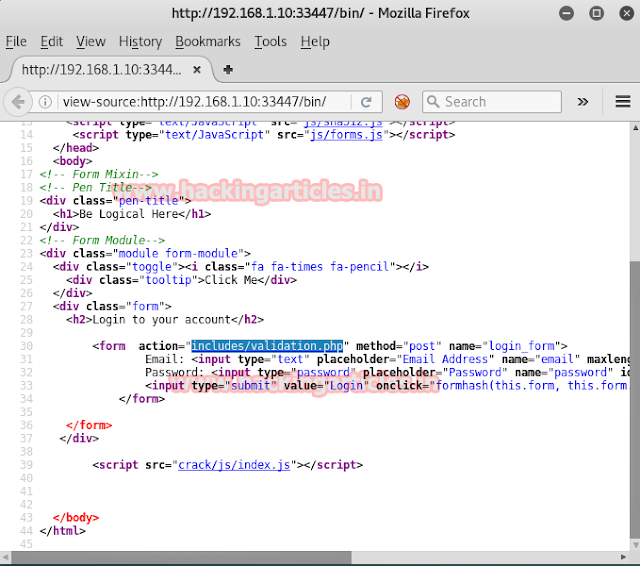Open the View menu

point(91,42)
